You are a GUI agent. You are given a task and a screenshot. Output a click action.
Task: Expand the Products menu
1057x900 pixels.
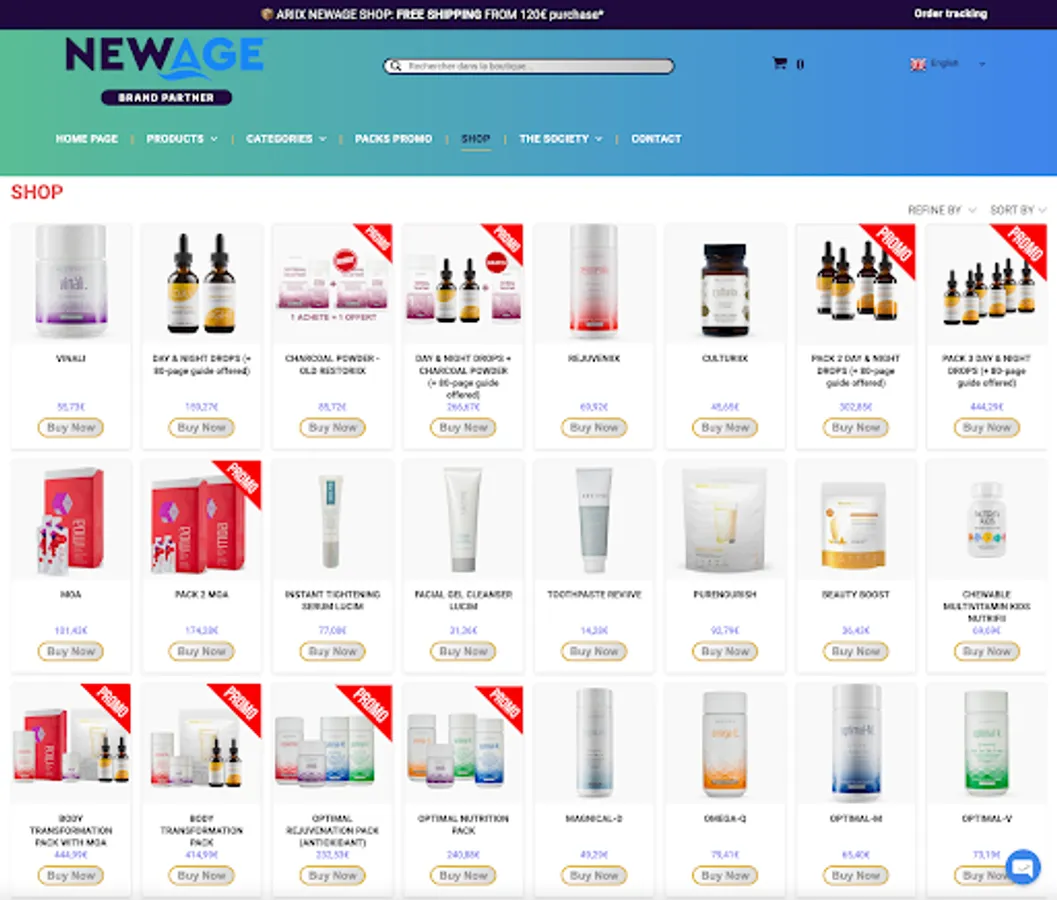[181, 139]
